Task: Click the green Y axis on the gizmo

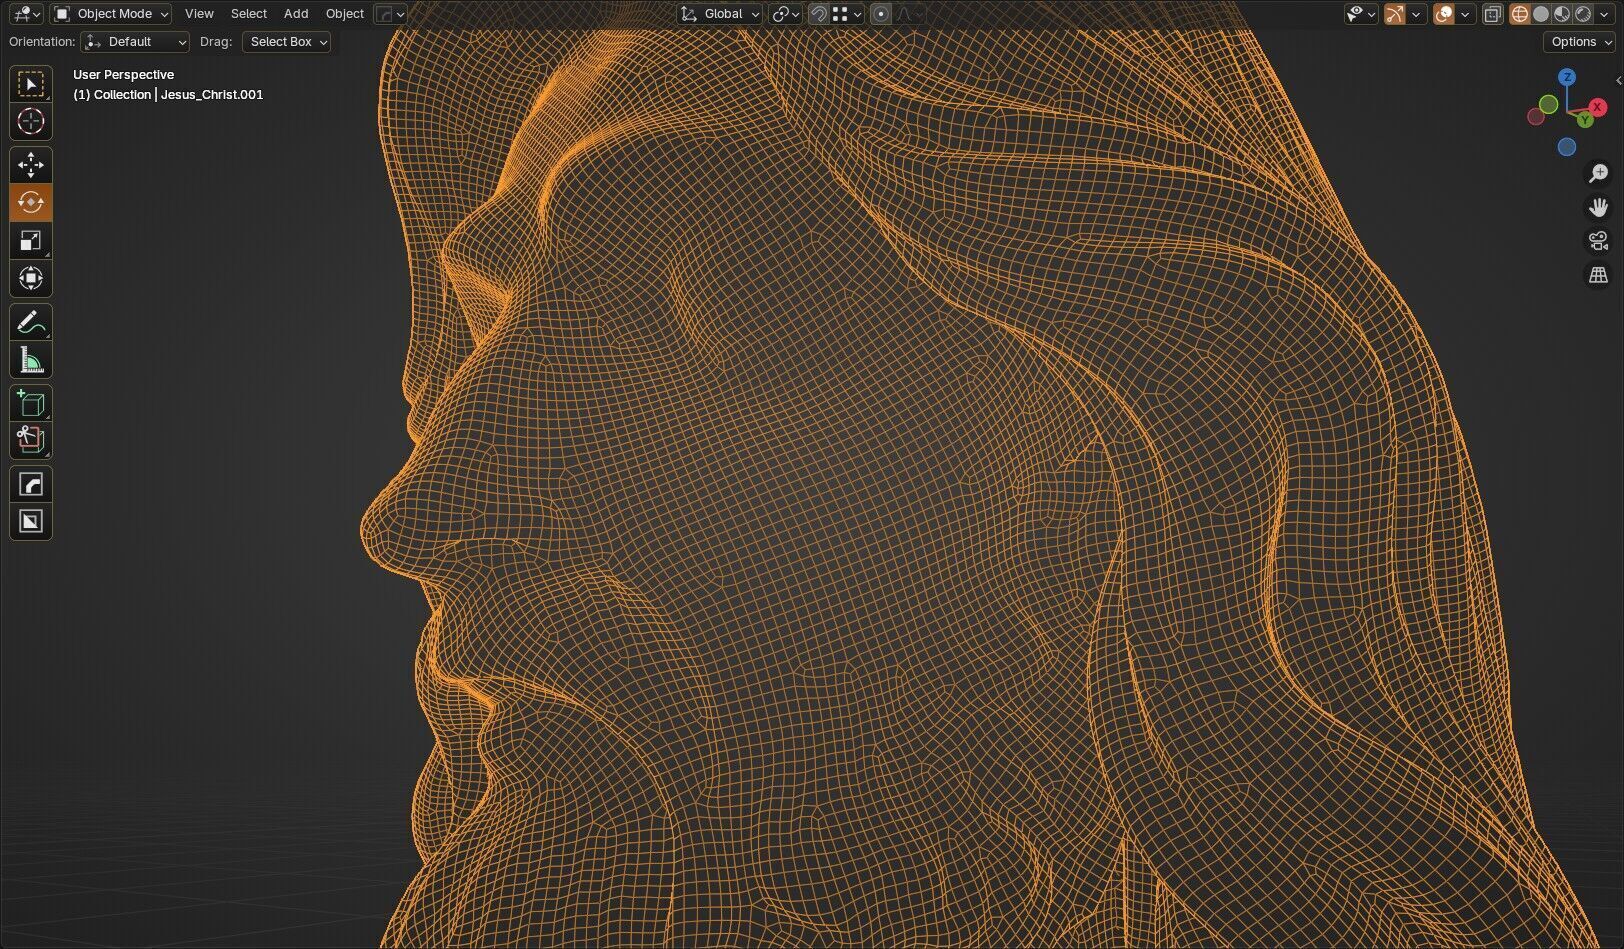Action: 1585,120
